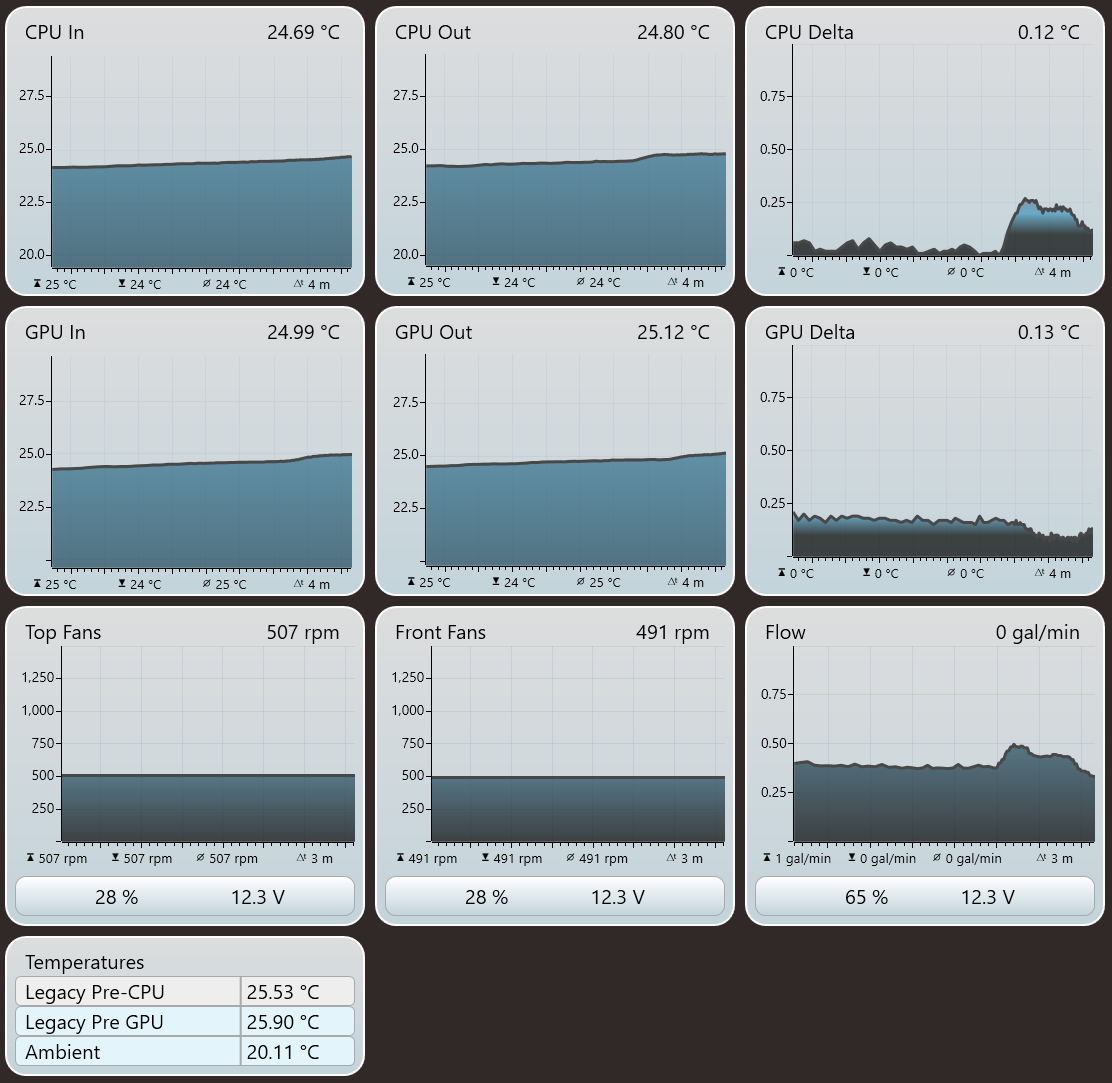Click the minimum rpm icon under Front Fans chart

tap(485, 857)
